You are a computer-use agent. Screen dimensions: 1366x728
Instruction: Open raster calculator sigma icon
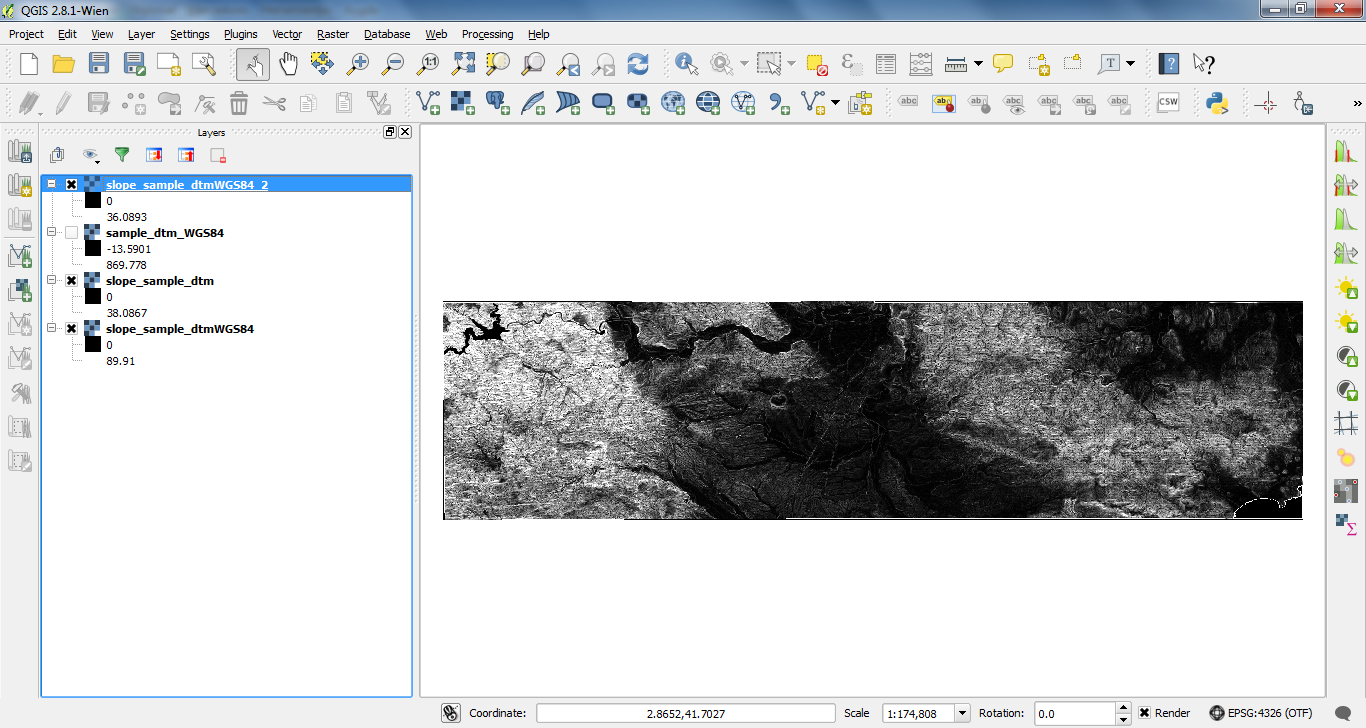tap(1346, 524)
